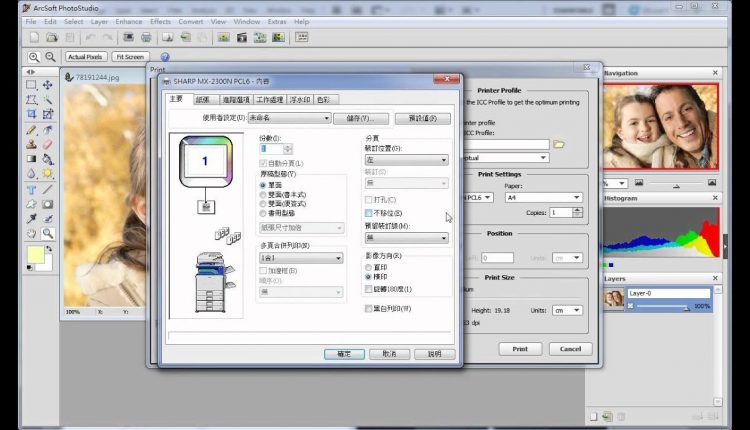Select the Clone Stamp tool
This screenshot has width=750, height=430.
(x=31, y=144)
